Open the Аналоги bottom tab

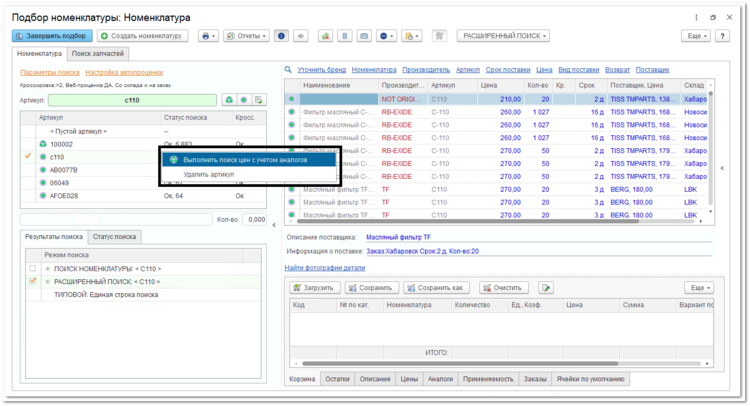coord(440,379)
